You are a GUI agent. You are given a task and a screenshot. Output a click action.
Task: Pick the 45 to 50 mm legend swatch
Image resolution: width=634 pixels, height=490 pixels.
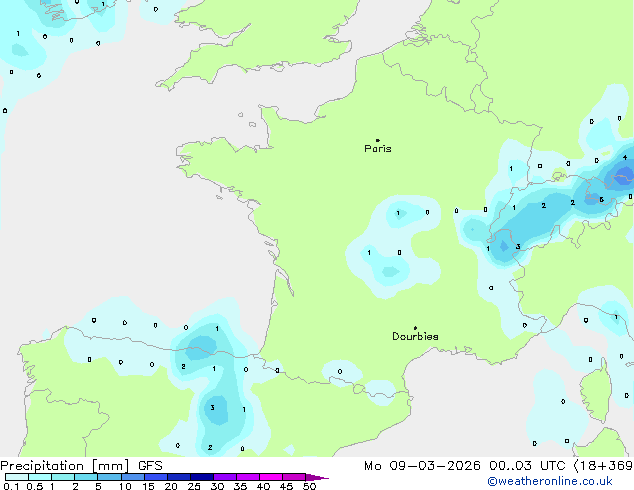tap(294, 477)
